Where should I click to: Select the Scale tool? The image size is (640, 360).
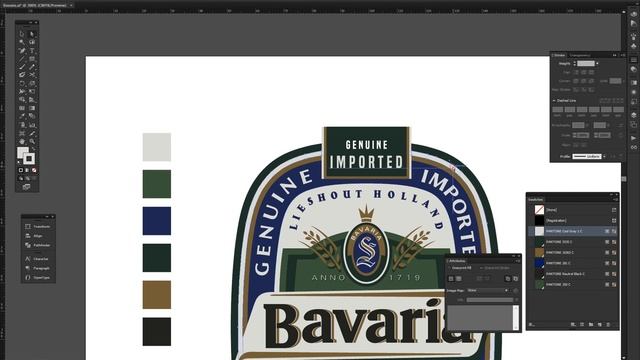point(32,83)
